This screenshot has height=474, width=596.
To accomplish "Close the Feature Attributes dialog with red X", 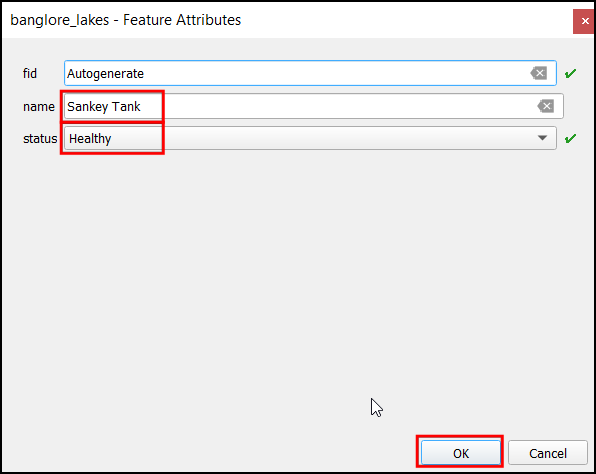I will click(584, 21).
